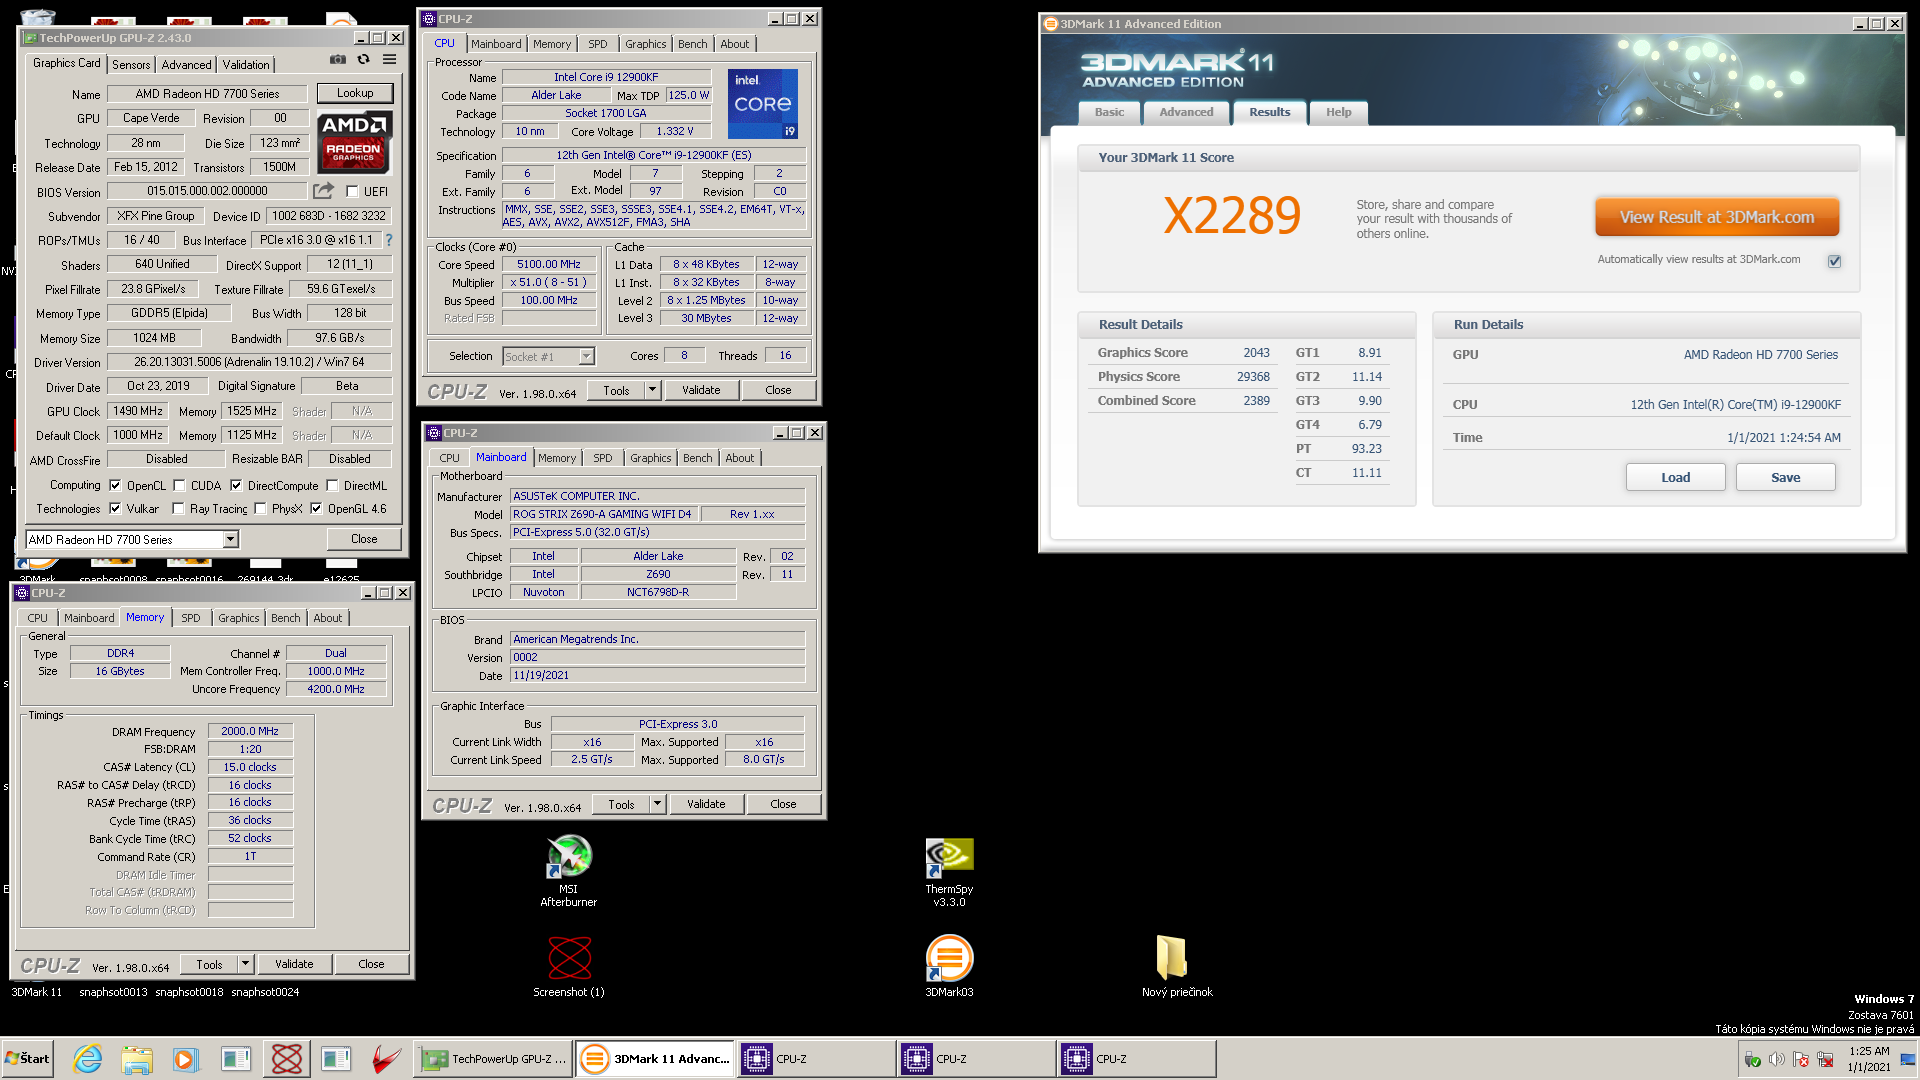Click the X2289 score text
The height and width of the screenshot is (1080, 1920).
coord(1232,216)
